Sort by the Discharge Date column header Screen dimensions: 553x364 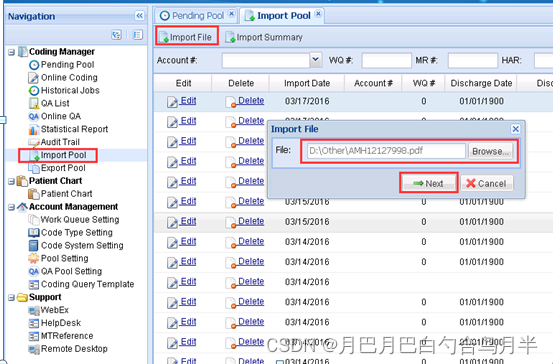[481, 83]
